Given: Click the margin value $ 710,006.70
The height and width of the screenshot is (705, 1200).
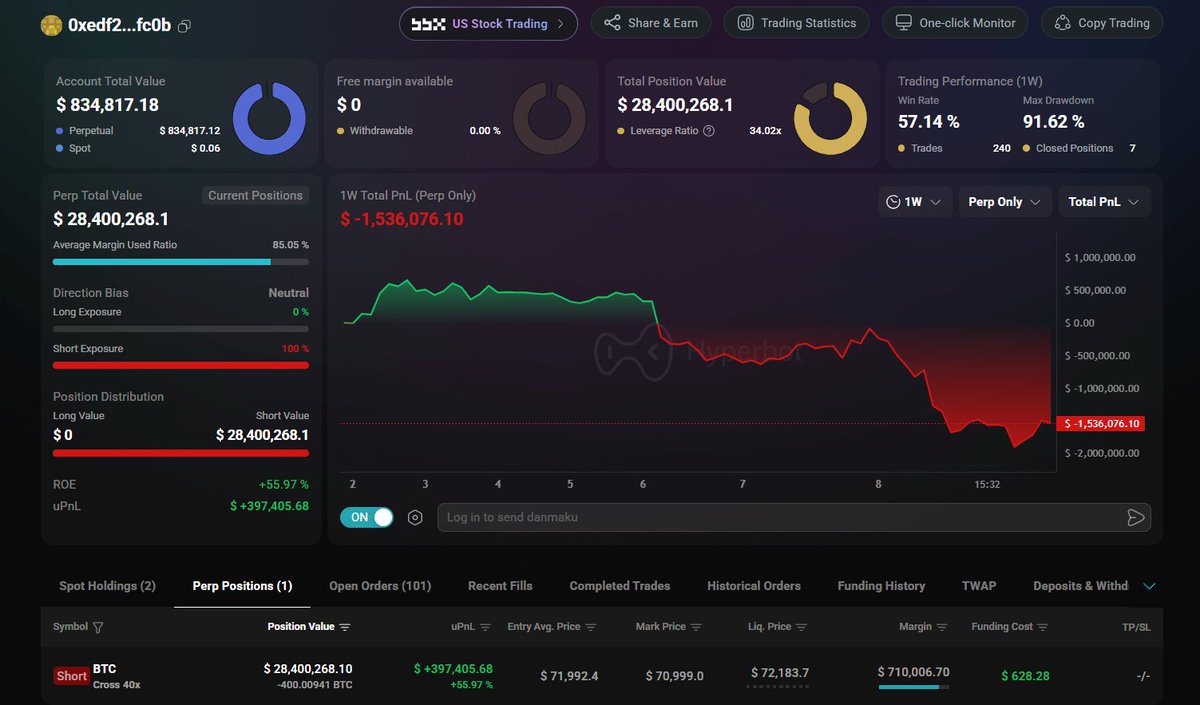Looking at the screenshot, I should click(913, 672).
